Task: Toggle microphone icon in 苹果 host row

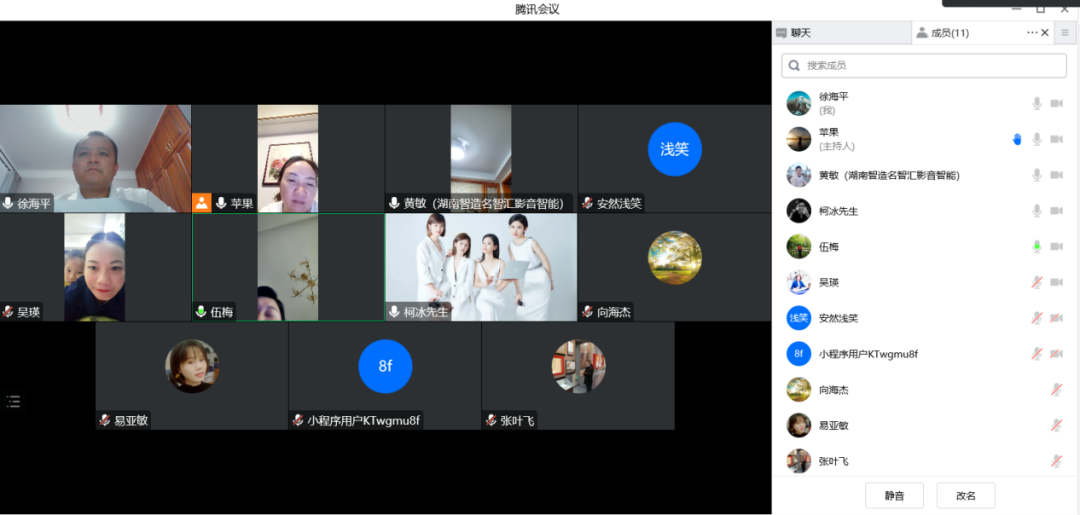Action: tap(1037, 139)
